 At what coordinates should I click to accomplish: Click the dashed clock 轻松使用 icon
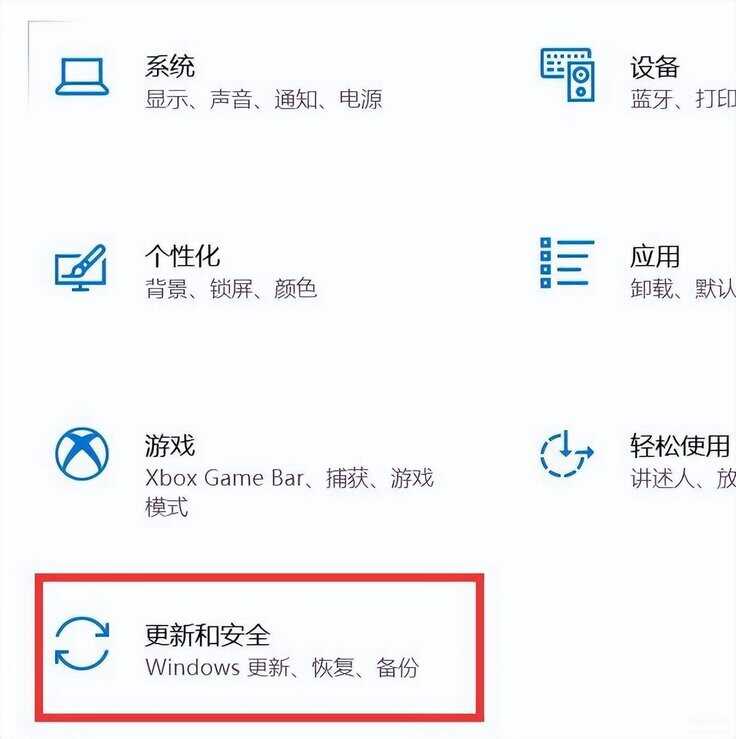point(567,453)
